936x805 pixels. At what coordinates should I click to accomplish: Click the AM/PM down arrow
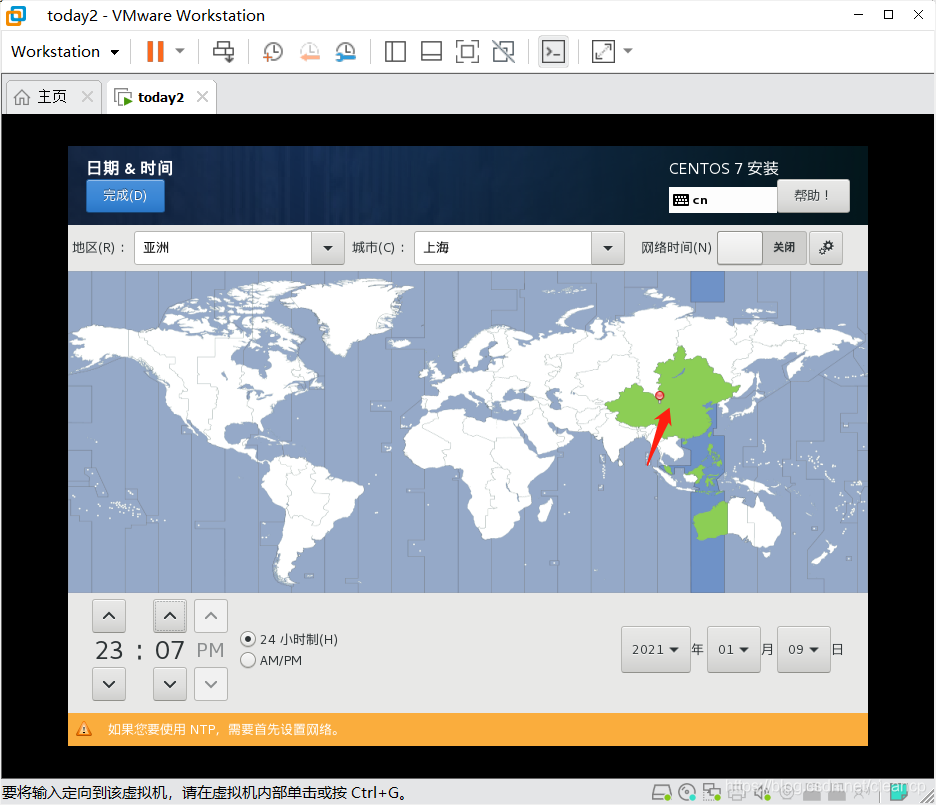211,684
